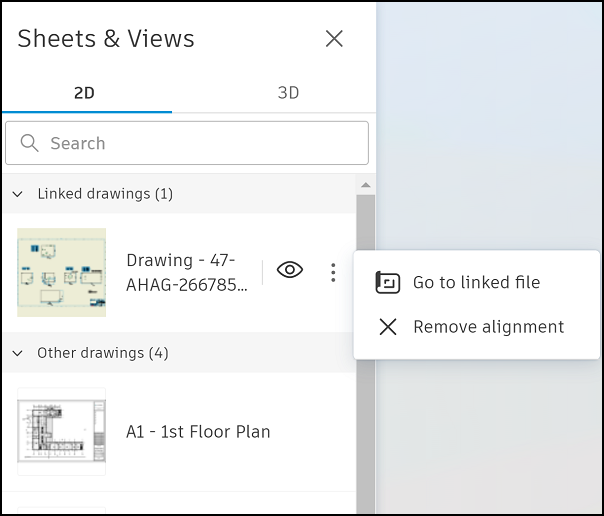Switch to the 3D tab
The height and width of the screenshot is (516, 604).
[x=288, y=93]
